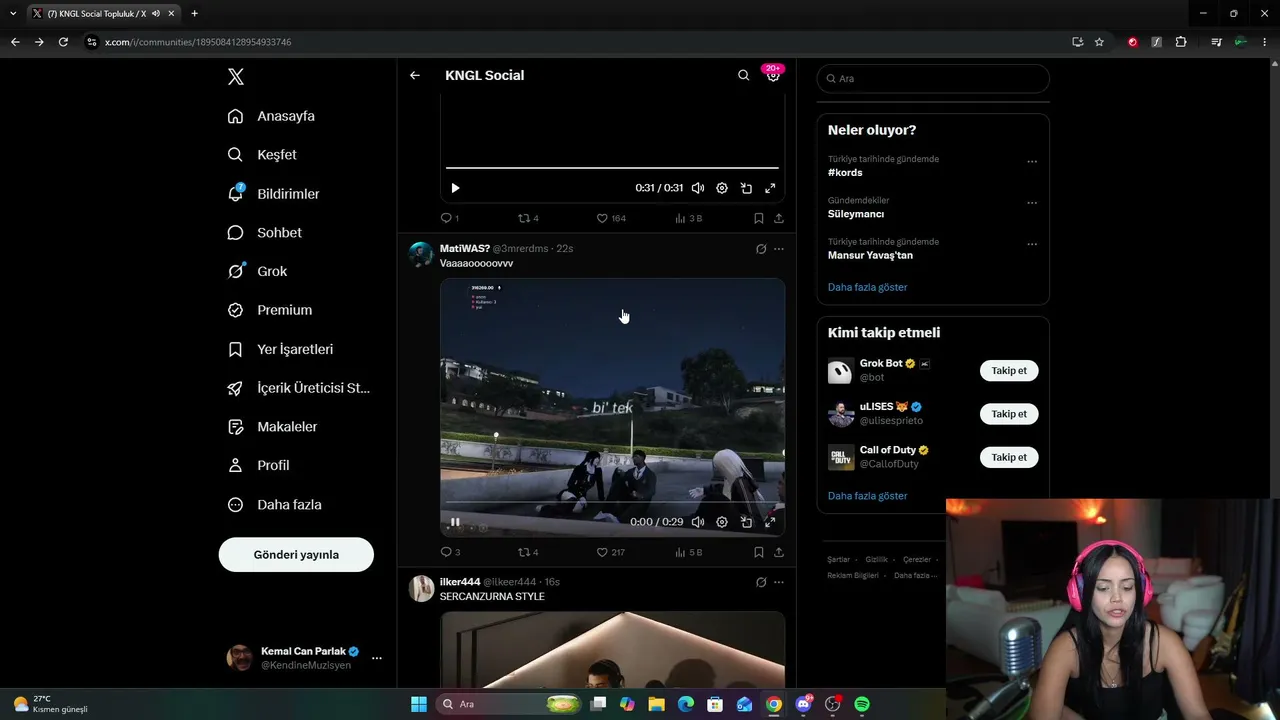
Task: Open Grok actions on MatiWAS? post
Action: point(761,249)
